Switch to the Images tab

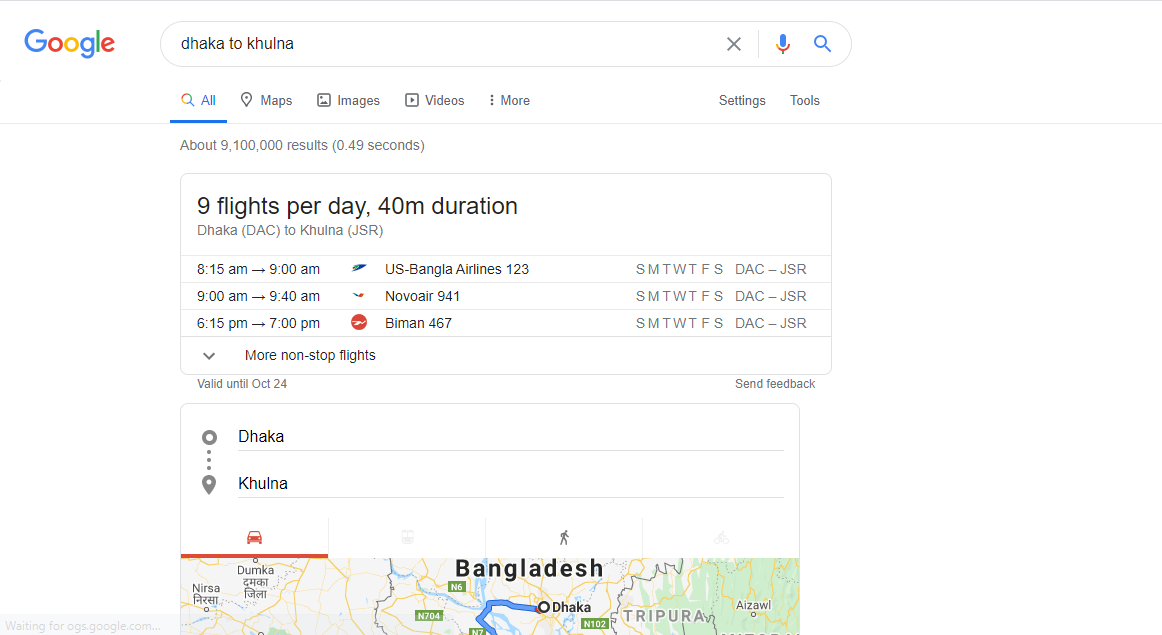point(348,100)
